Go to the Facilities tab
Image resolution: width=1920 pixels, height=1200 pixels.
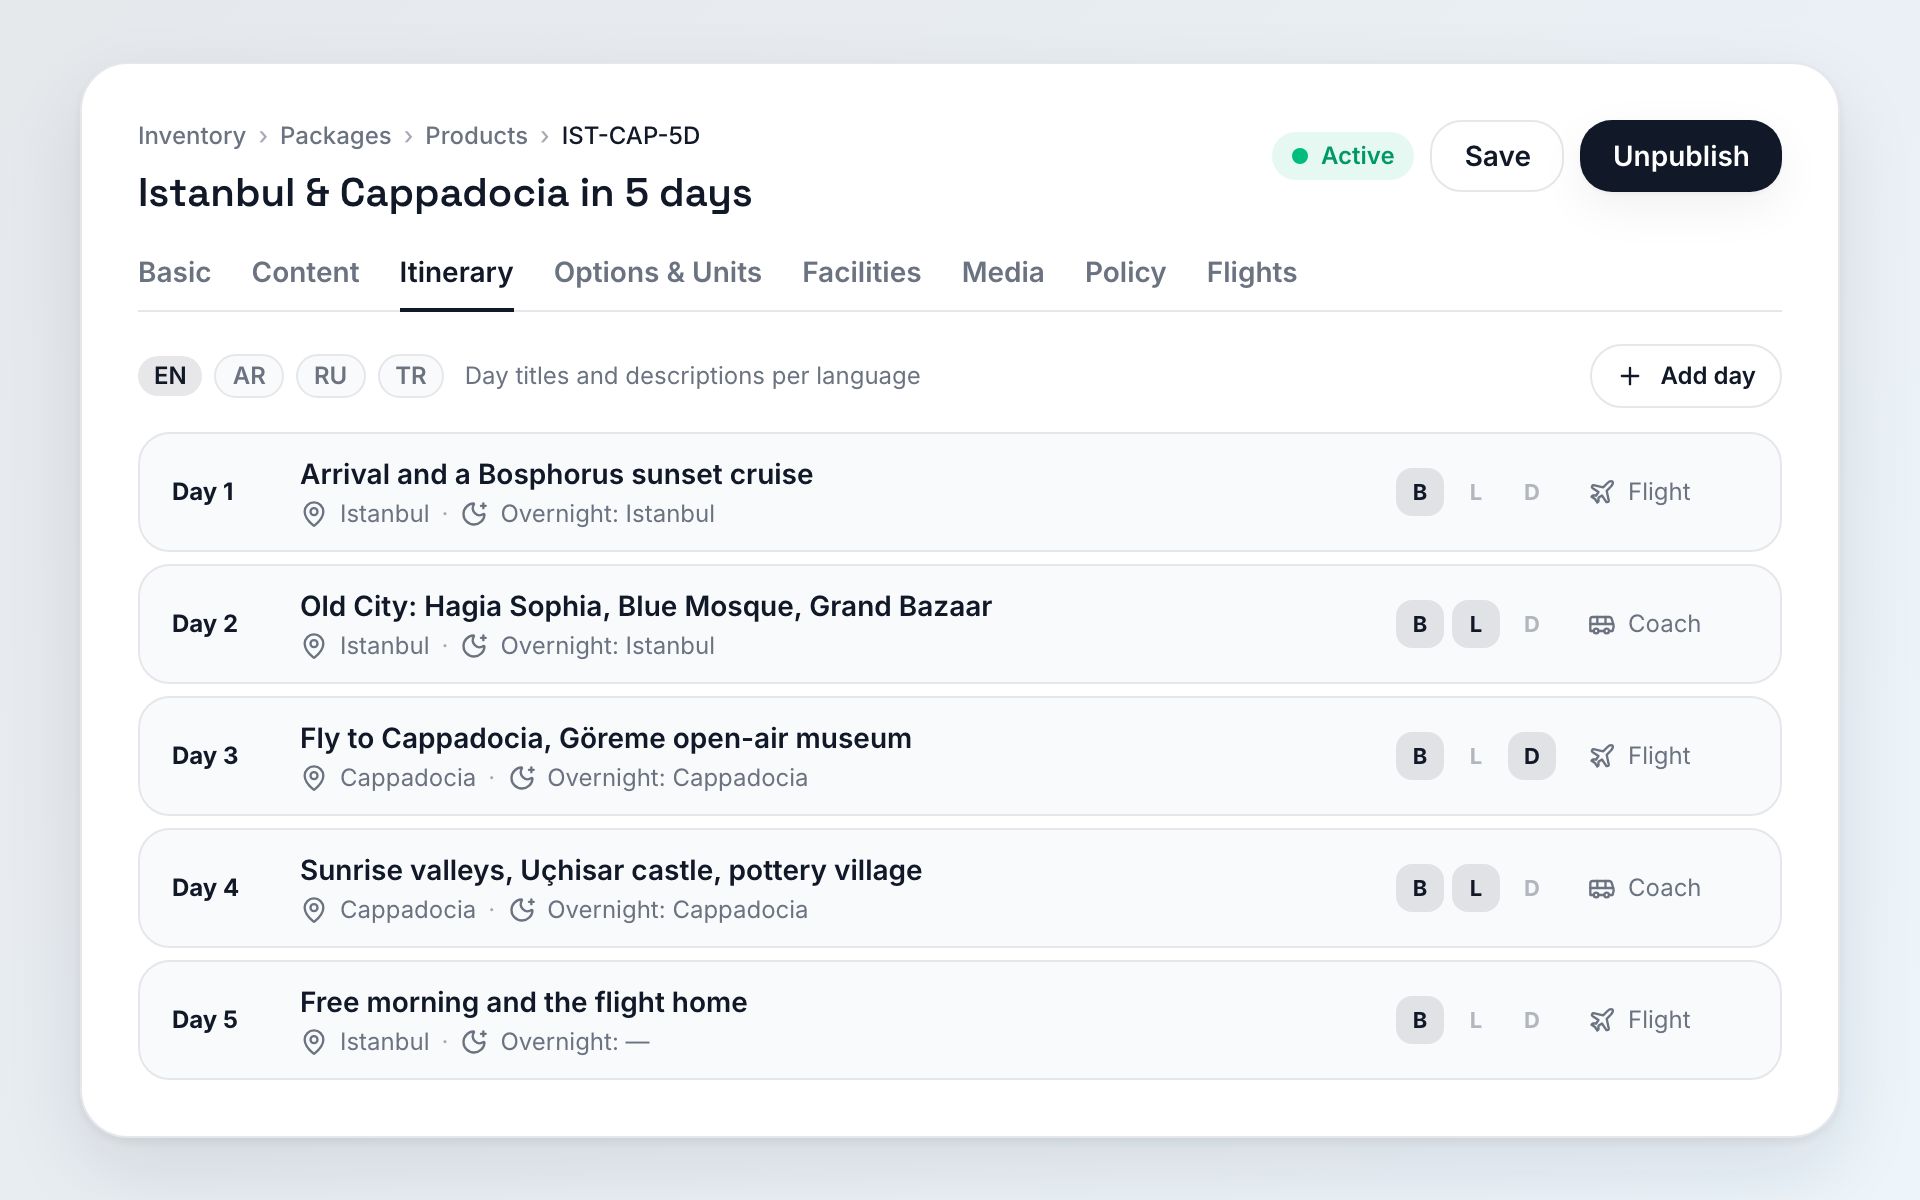pos(861,272)
